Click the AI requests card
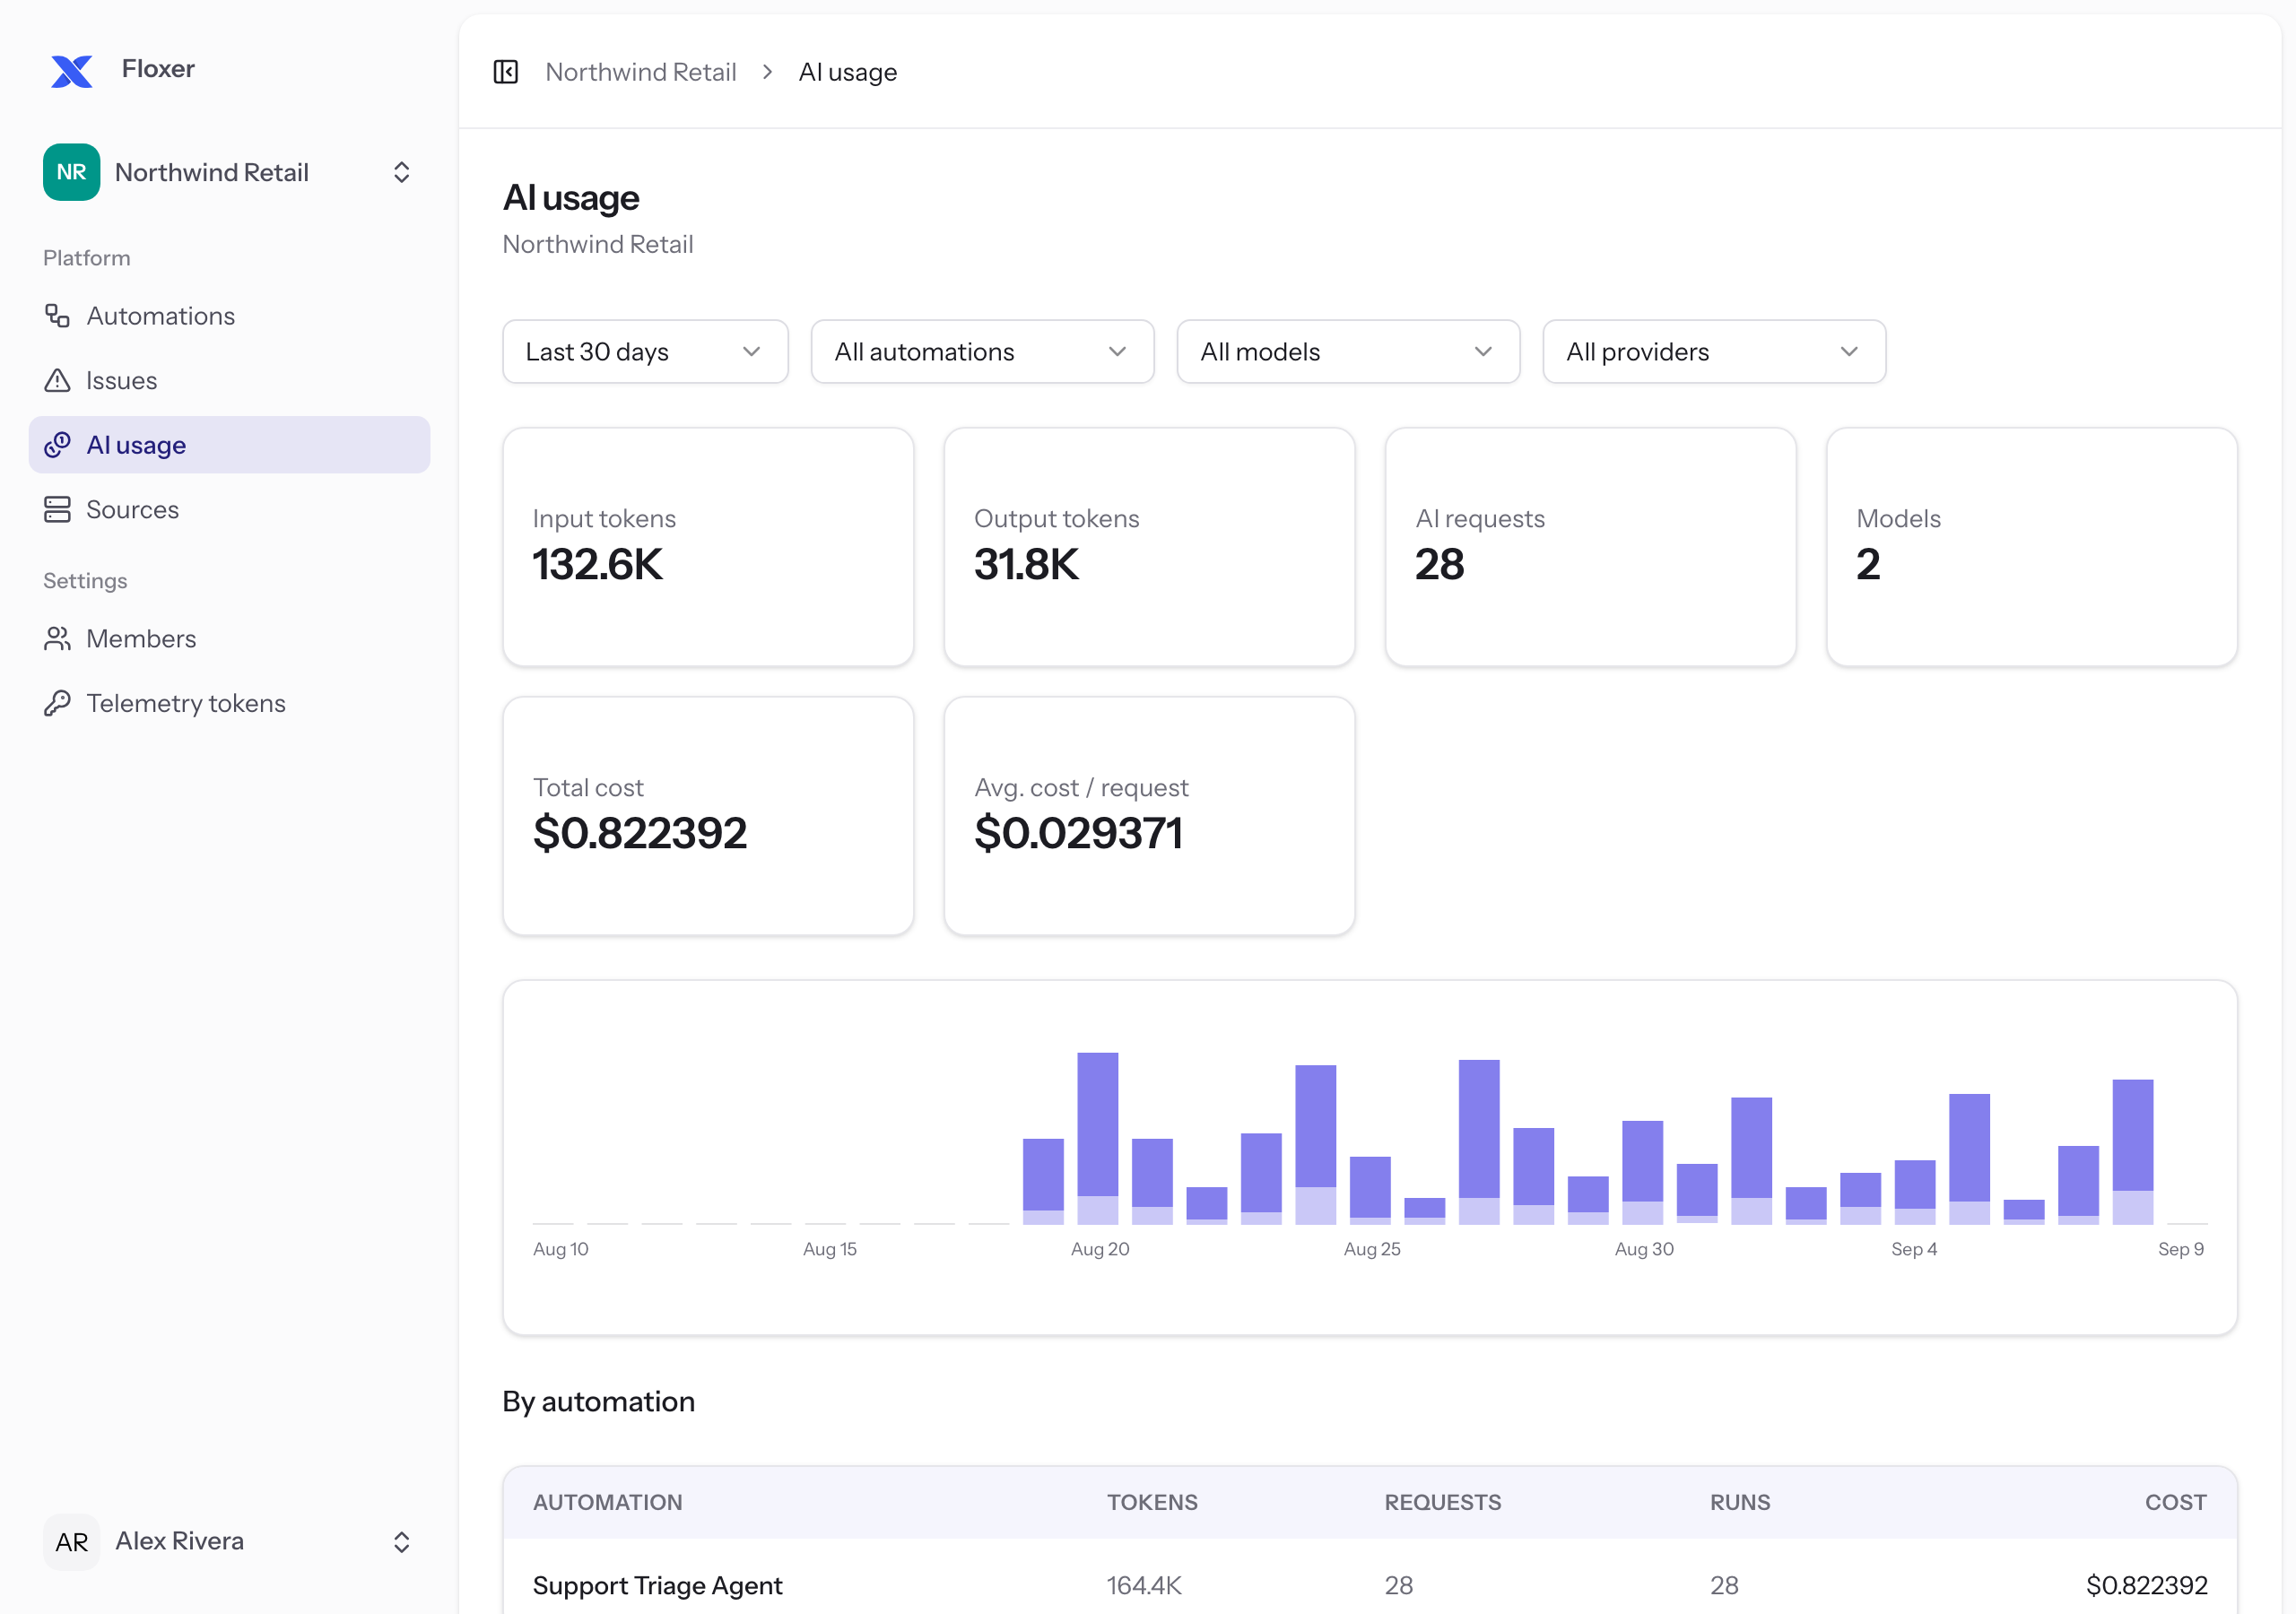 [x=1590, y=547]
